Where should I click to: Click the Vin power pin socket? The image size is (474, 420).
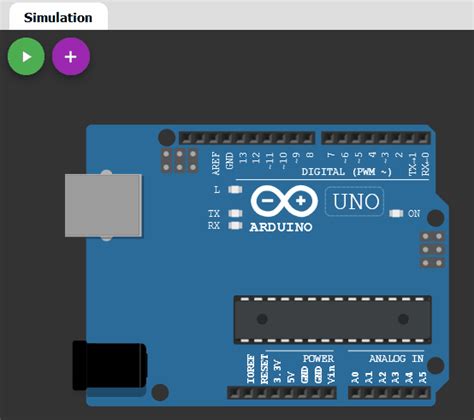pyautogui.click(x=329, y=393)
